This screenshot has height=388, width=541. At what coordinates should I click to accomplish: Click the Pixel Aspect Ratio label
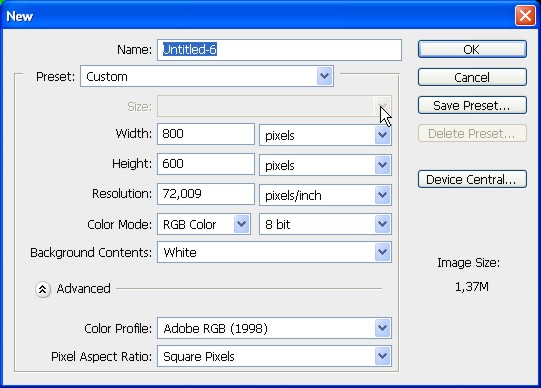(101, 357)
